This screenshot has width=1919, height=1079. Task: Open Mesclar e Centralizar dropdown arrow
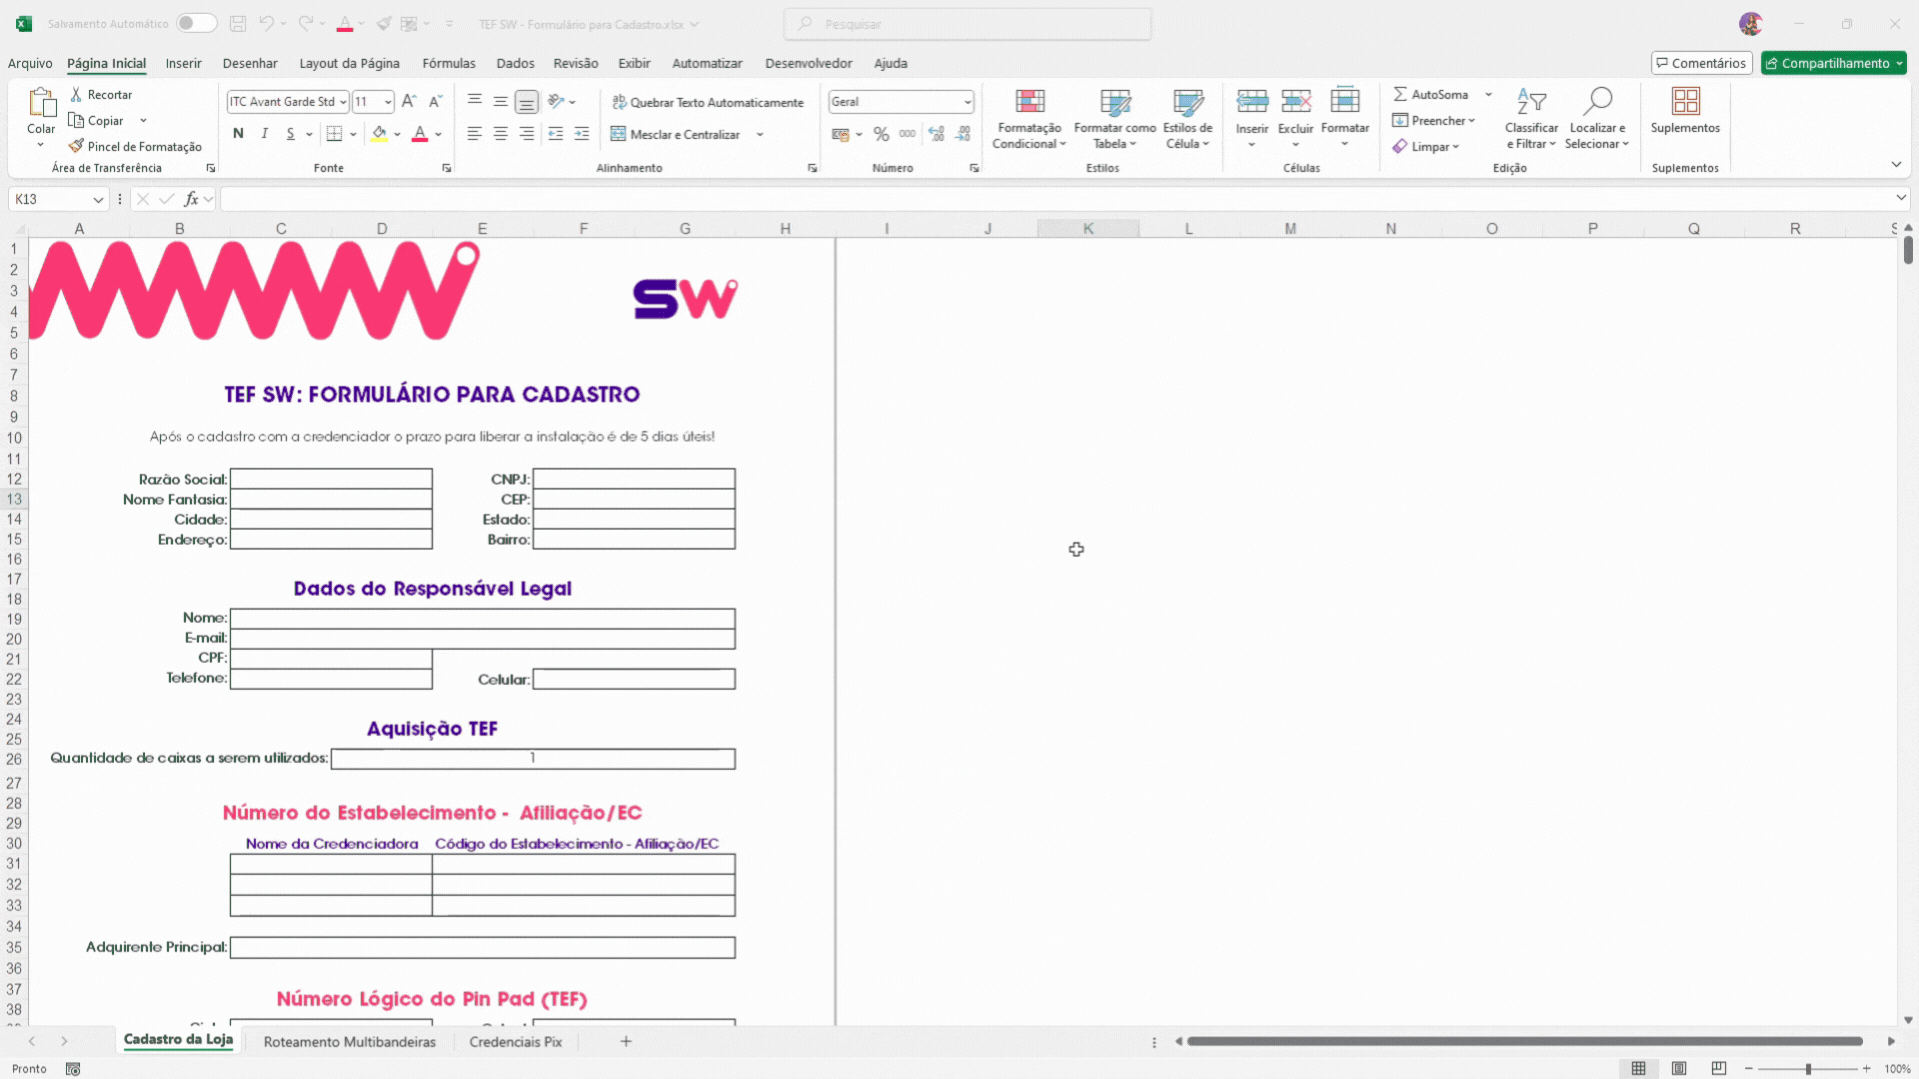coord(760,134)
